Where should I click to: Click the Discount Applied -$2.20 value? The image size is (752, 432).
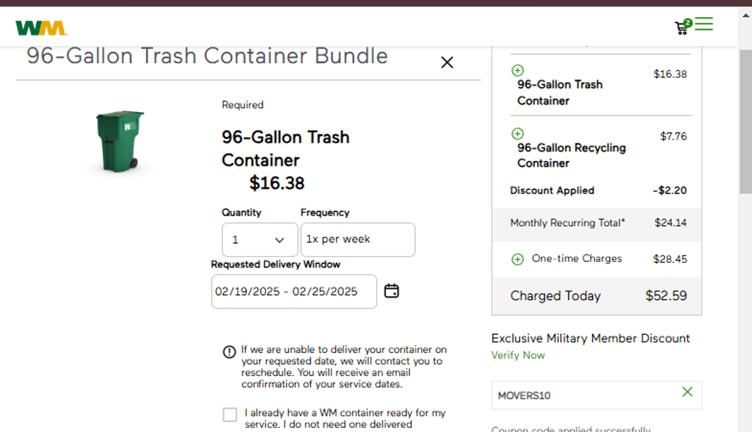tap(670, 190)
